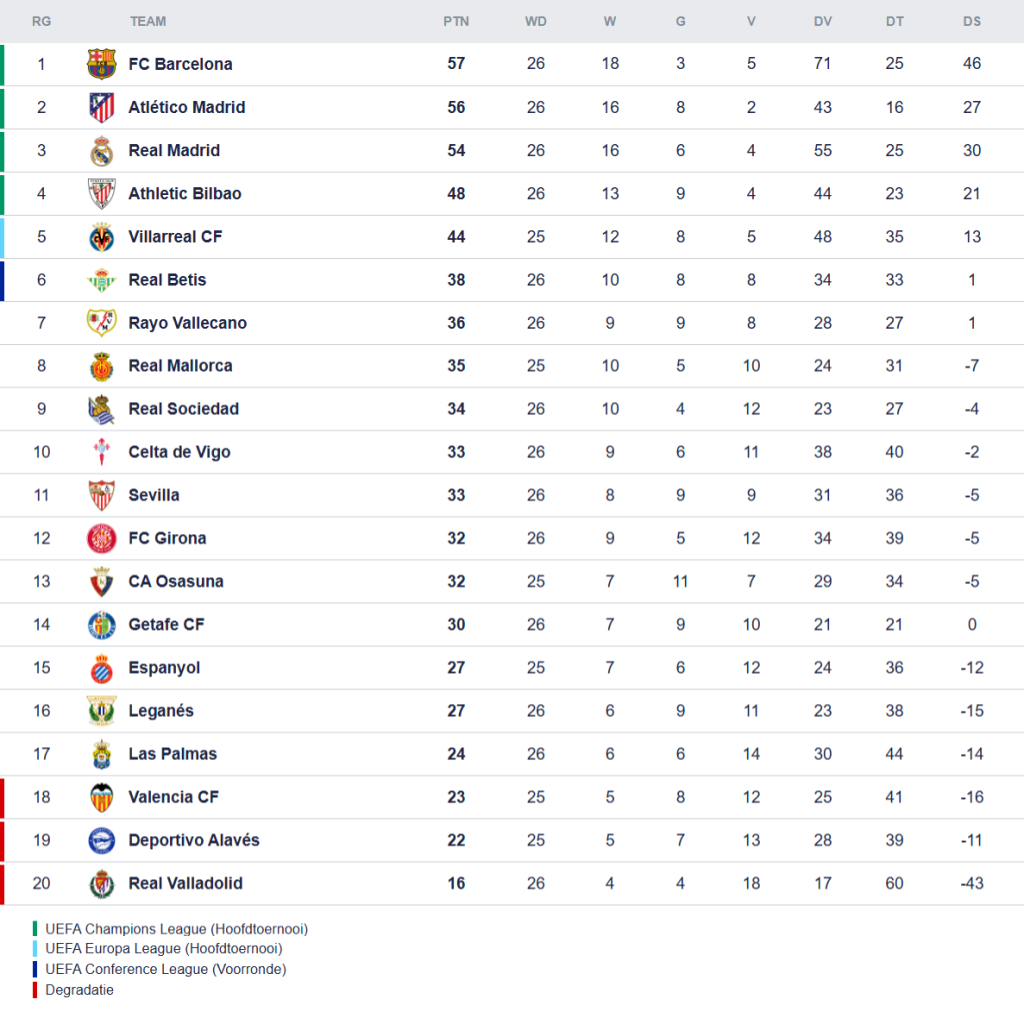Click the Real Madrid club crest
The width and height of the screenshot is (1024, 1018).
point(101,150)
